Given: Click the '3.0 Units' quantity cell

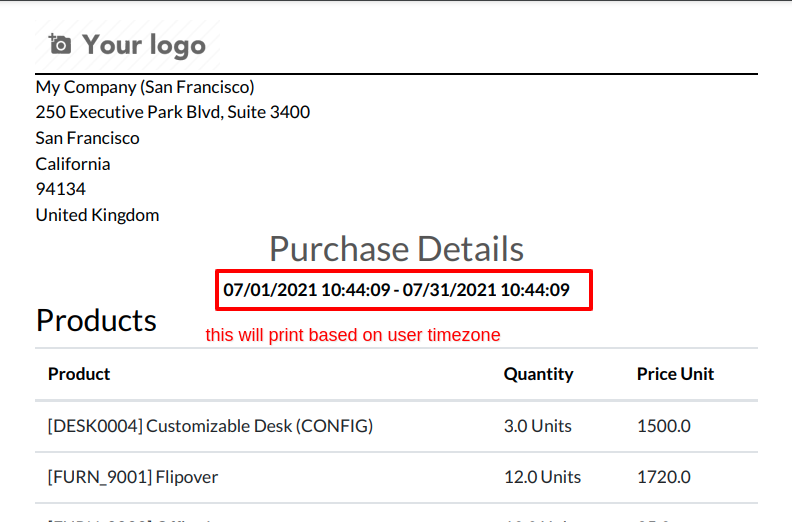Looking at the screenshot, I should (537, 426).
